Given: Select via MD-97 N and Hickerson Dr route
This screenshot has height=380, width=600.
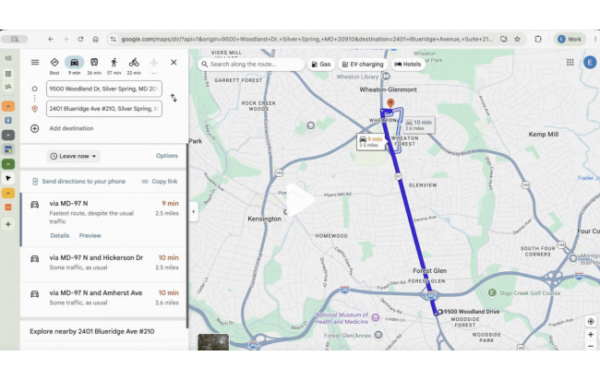Looking at the screenshot, I should tap(103, 263).
